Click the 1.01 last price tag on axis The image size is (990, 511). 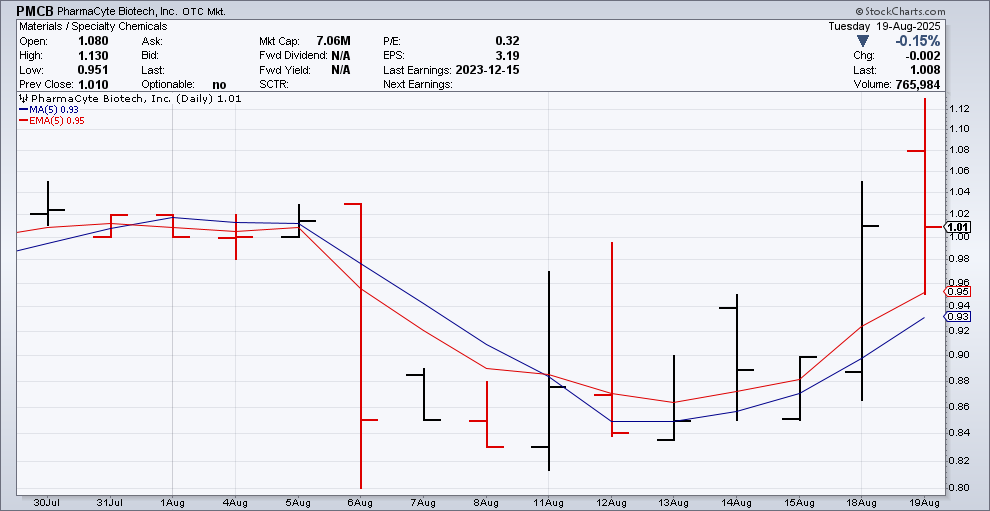[x=957, y=227]
